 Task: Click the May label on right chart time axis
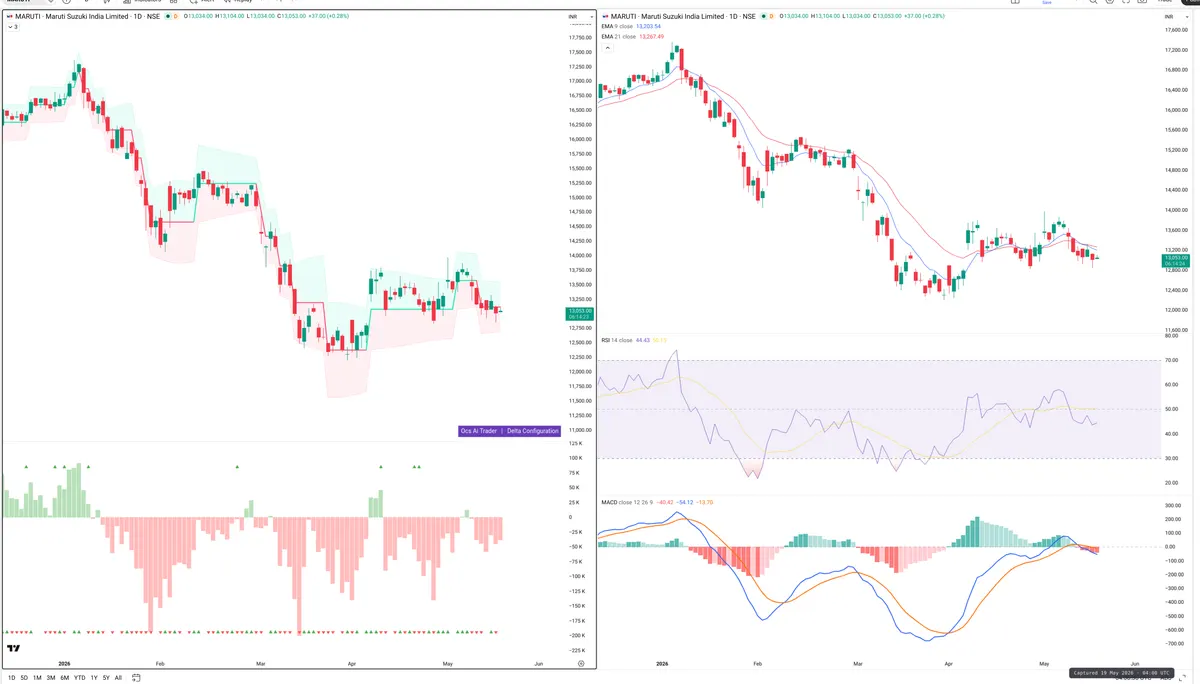(1044, 663)
